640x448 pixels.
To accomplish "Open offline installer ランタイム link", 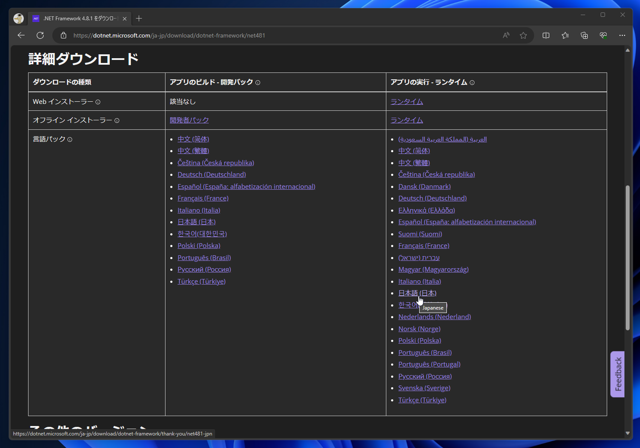I will 407,120.
